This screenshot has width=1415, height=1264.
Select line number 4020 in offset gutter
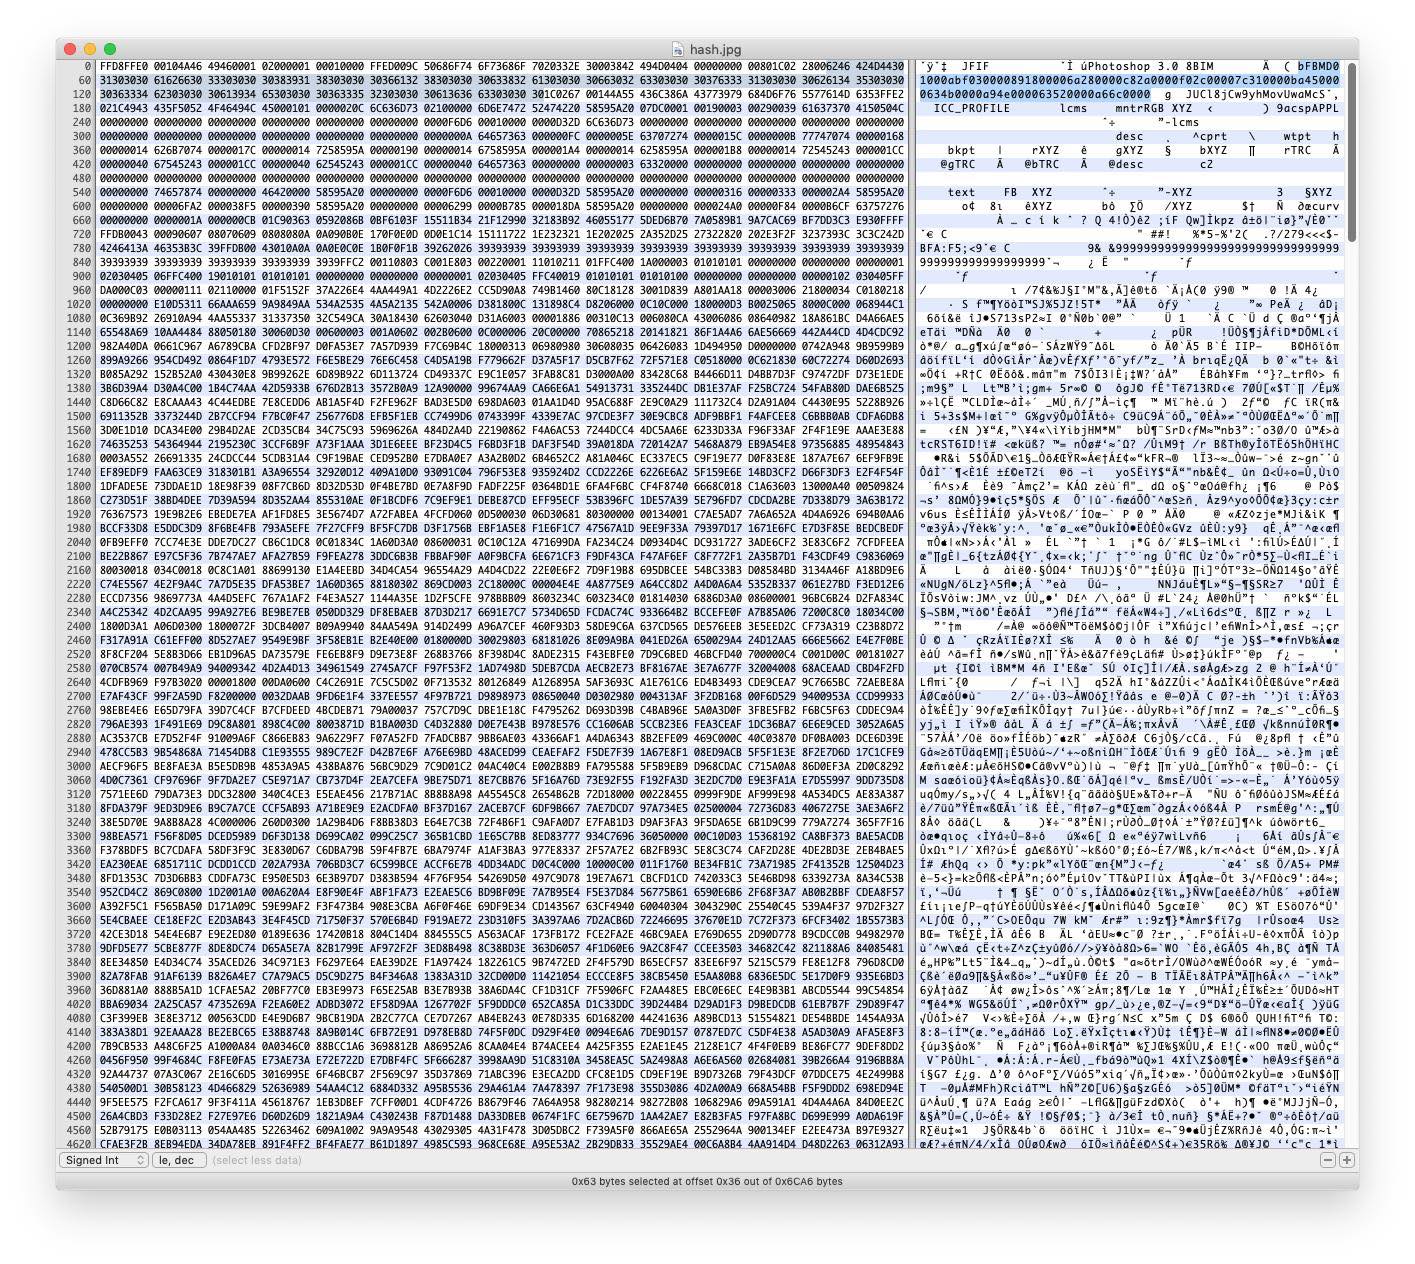77,1005
